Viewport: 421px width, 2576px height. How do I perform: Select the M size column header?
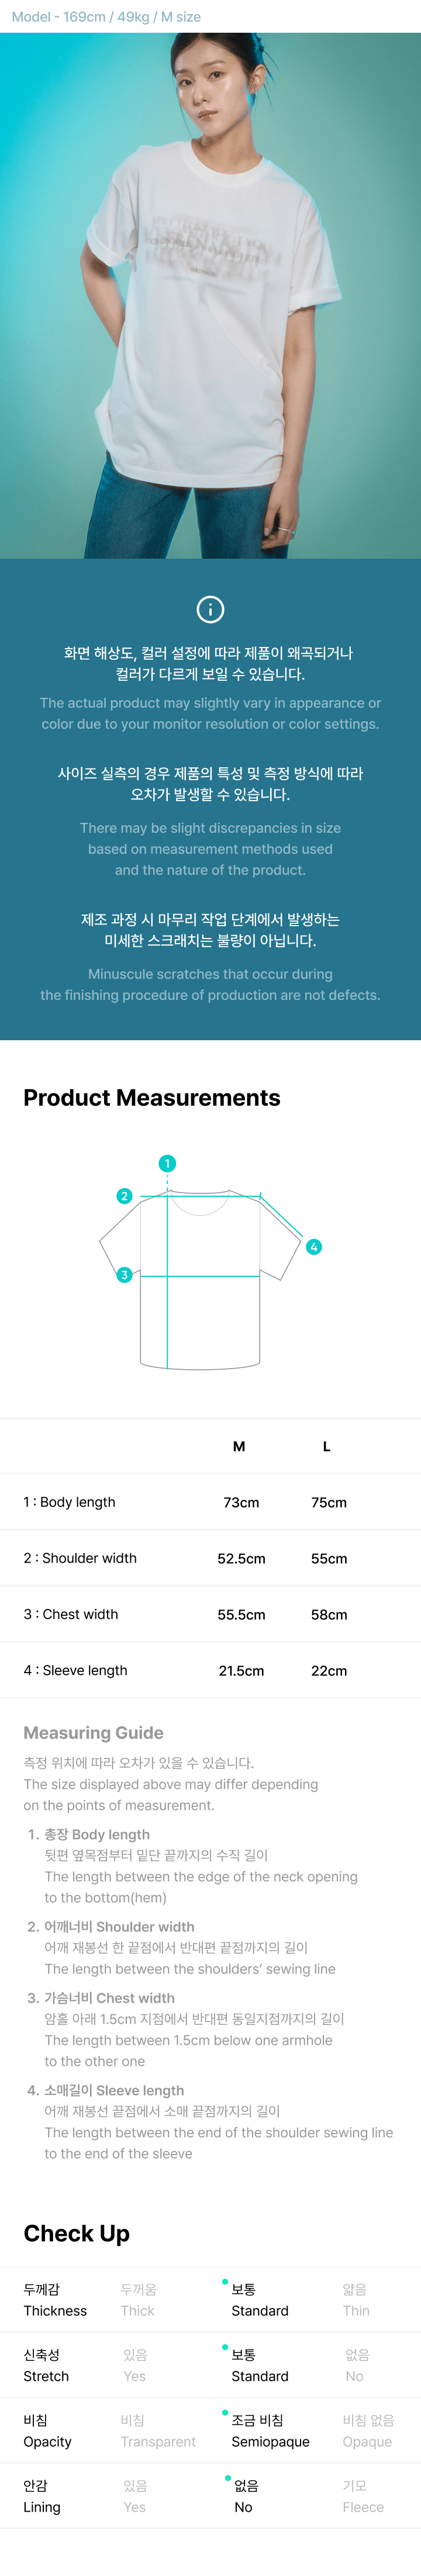click(239, 1446)
